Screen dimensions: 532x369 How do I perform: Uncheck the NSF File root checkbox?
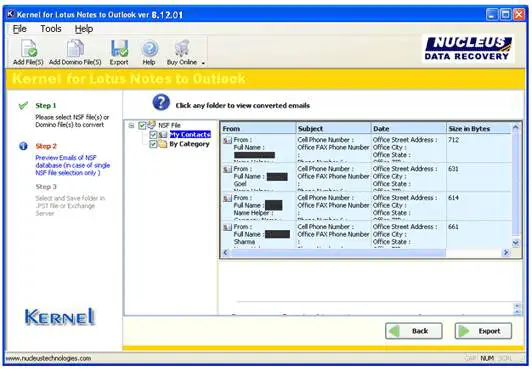pos(142,126)
